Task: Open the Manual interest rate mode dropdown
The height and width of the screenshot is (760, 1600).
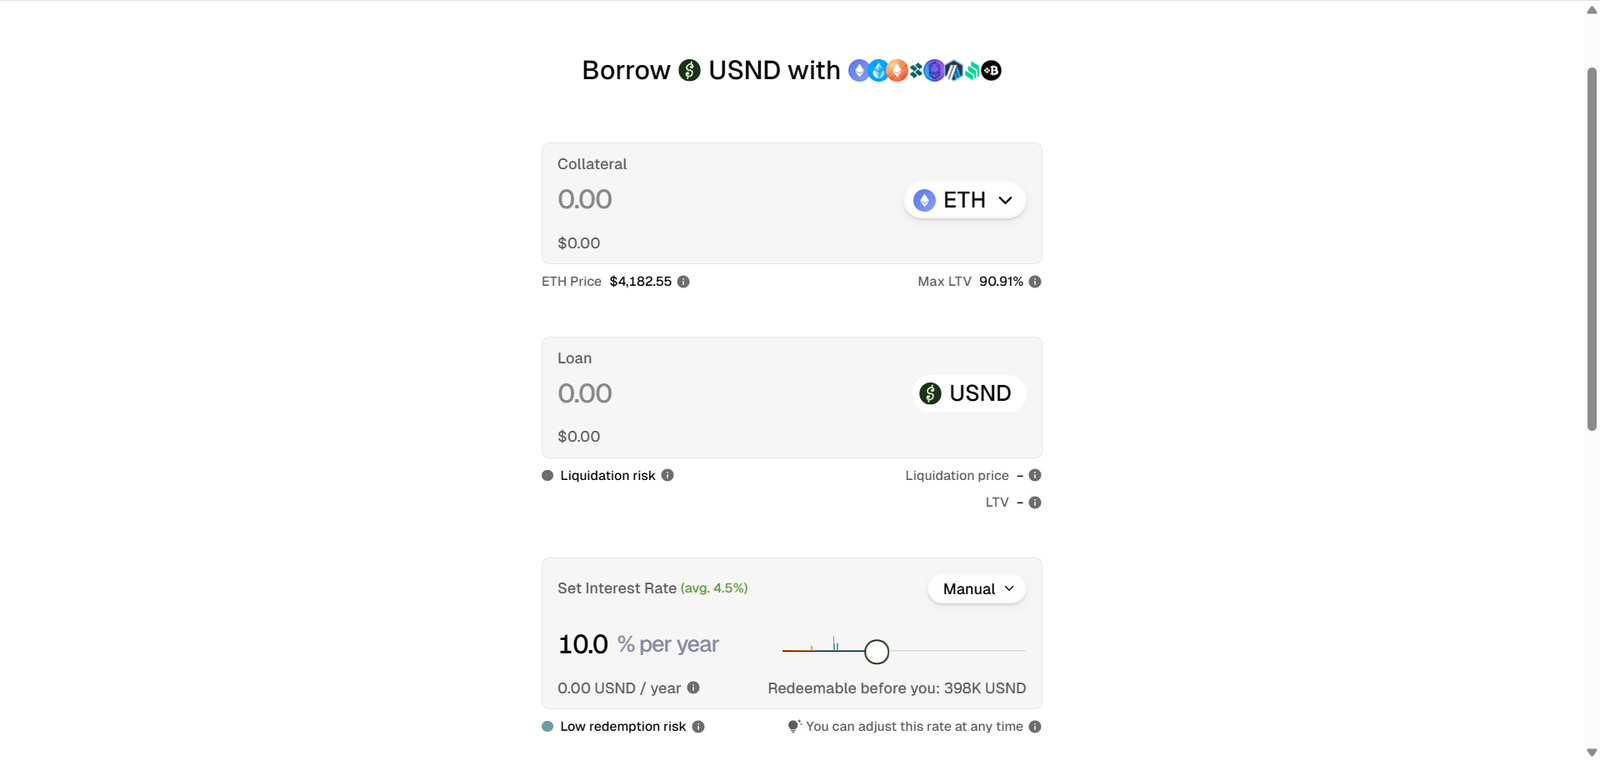Action: coord(977,589)
